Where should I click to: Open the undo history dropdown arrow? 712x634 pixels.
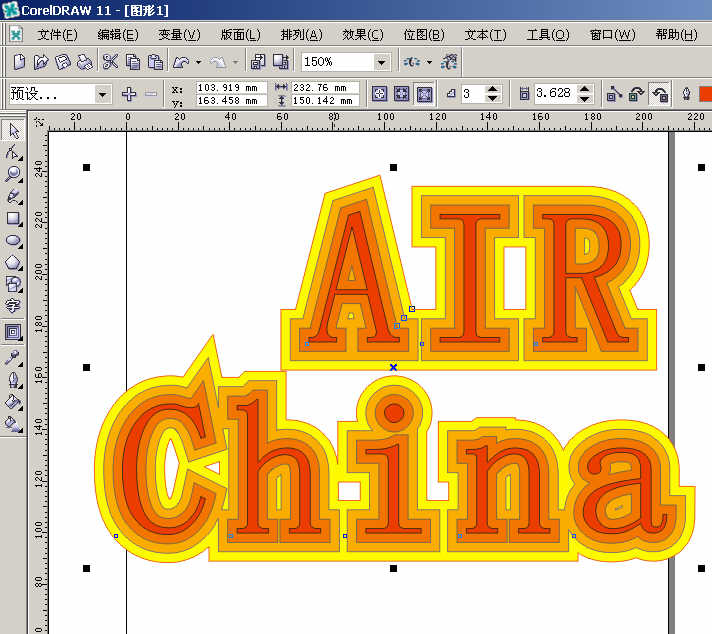click(198, 62)
